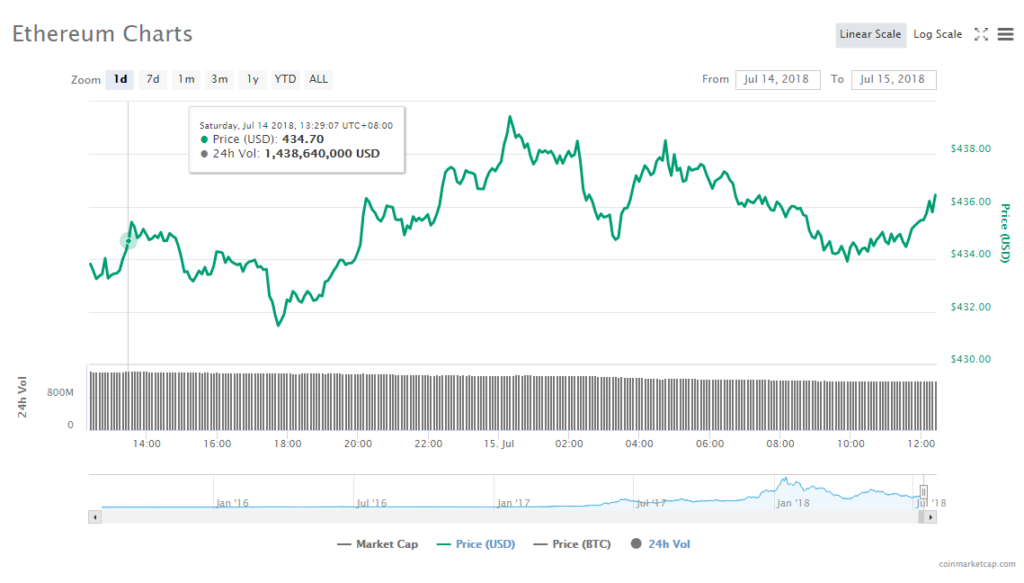Switch to Log Scale
Screen dimensions: 1024x583
click(x=937, y=35)
